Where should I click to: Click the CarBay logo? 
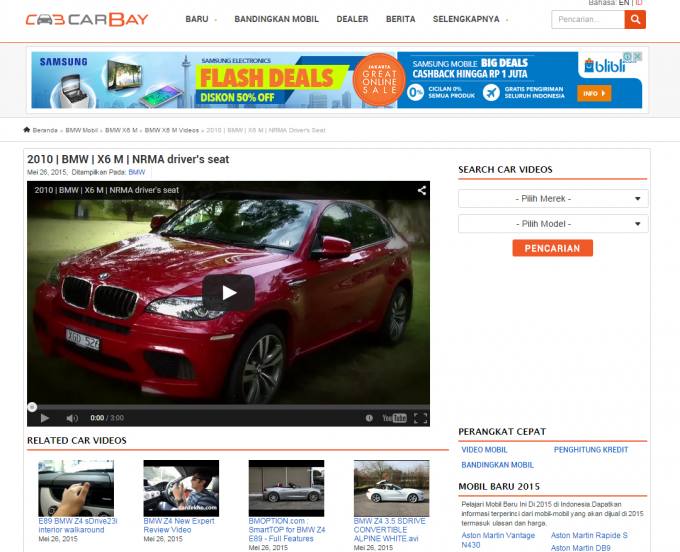pos(87,20)
